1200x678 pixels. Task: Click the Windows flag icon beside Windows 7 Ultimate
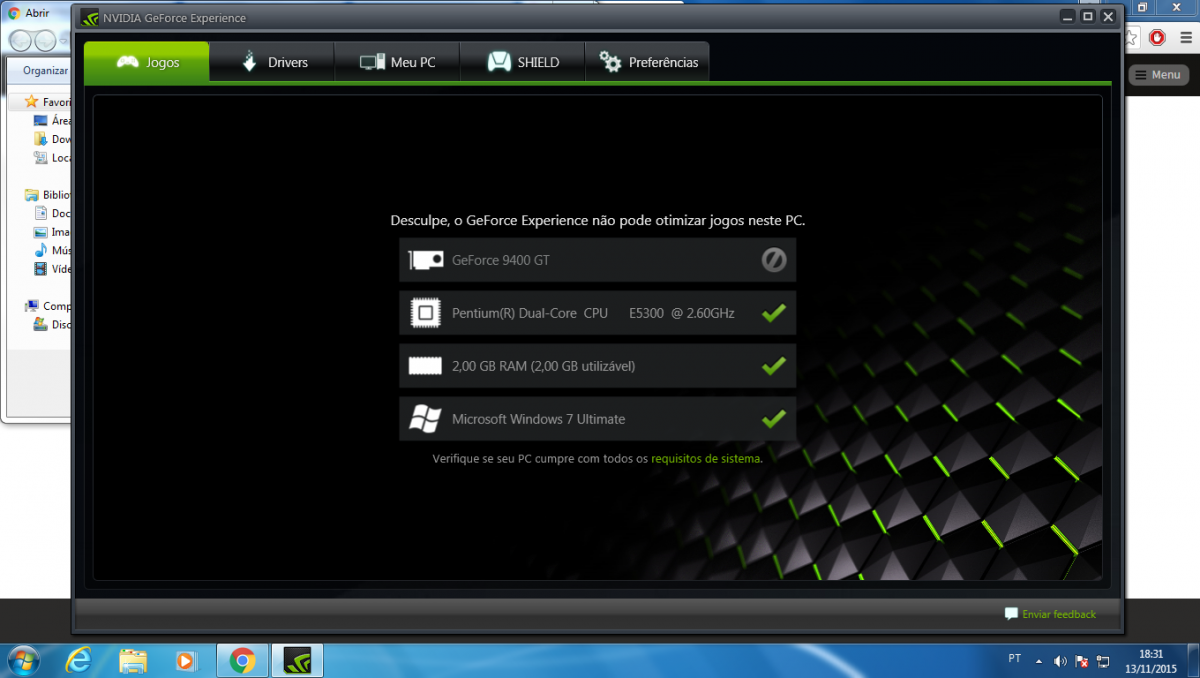[x=426, y=419]
